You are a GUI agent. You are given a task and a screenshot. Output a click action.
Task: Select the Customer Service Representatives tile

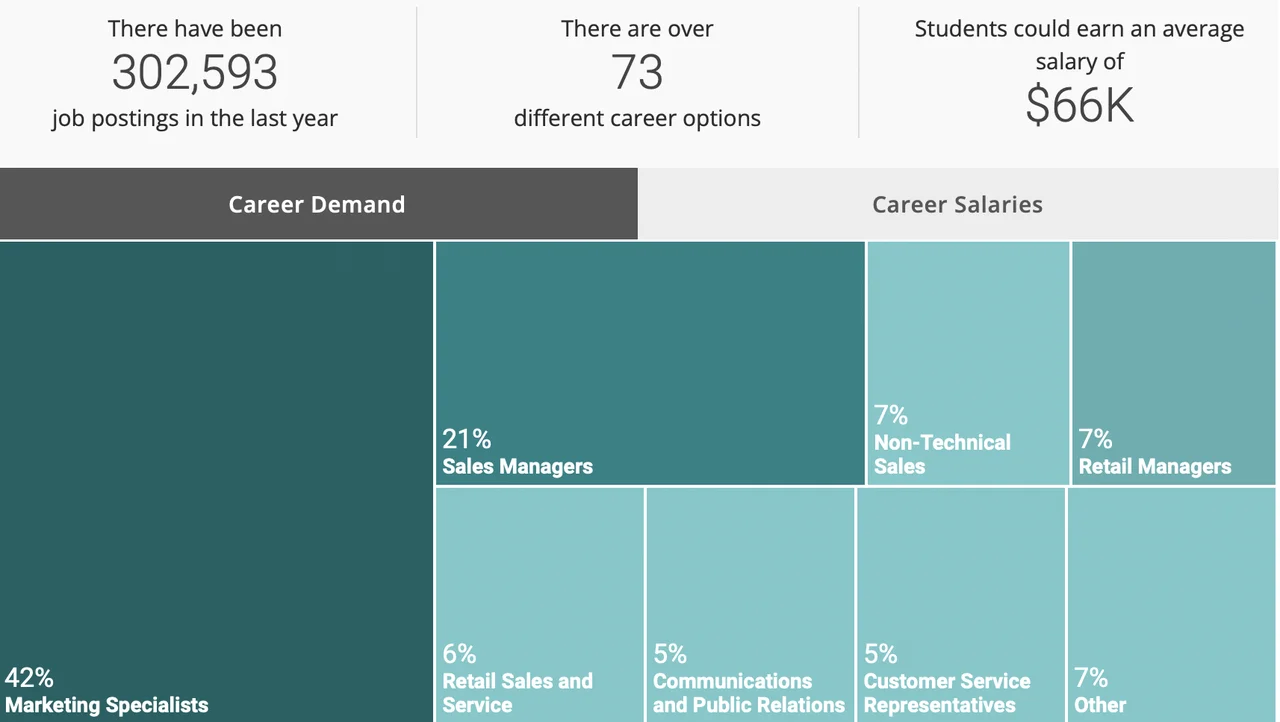[960, 603]
